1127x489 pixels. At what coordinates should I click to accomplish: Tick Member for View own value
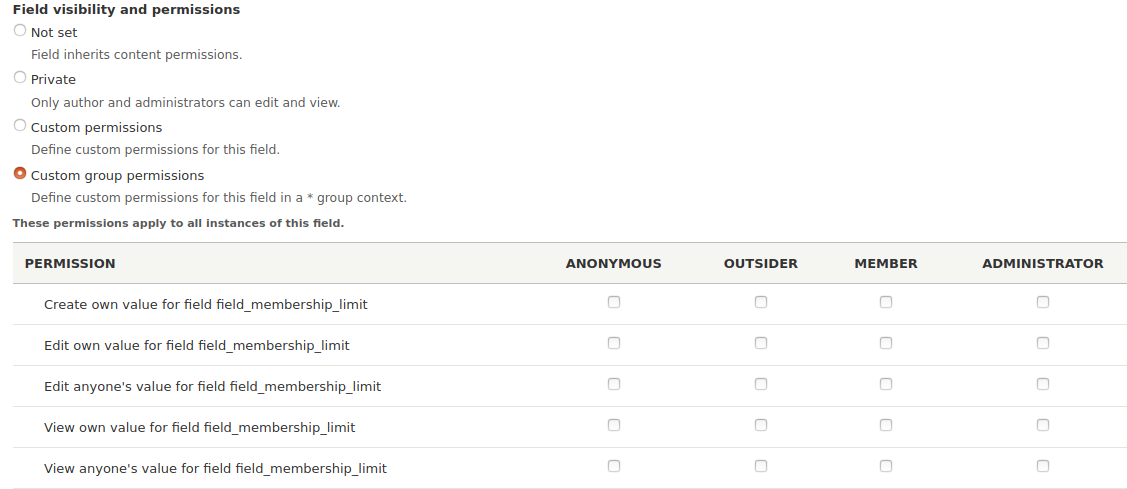click(886, 425)
